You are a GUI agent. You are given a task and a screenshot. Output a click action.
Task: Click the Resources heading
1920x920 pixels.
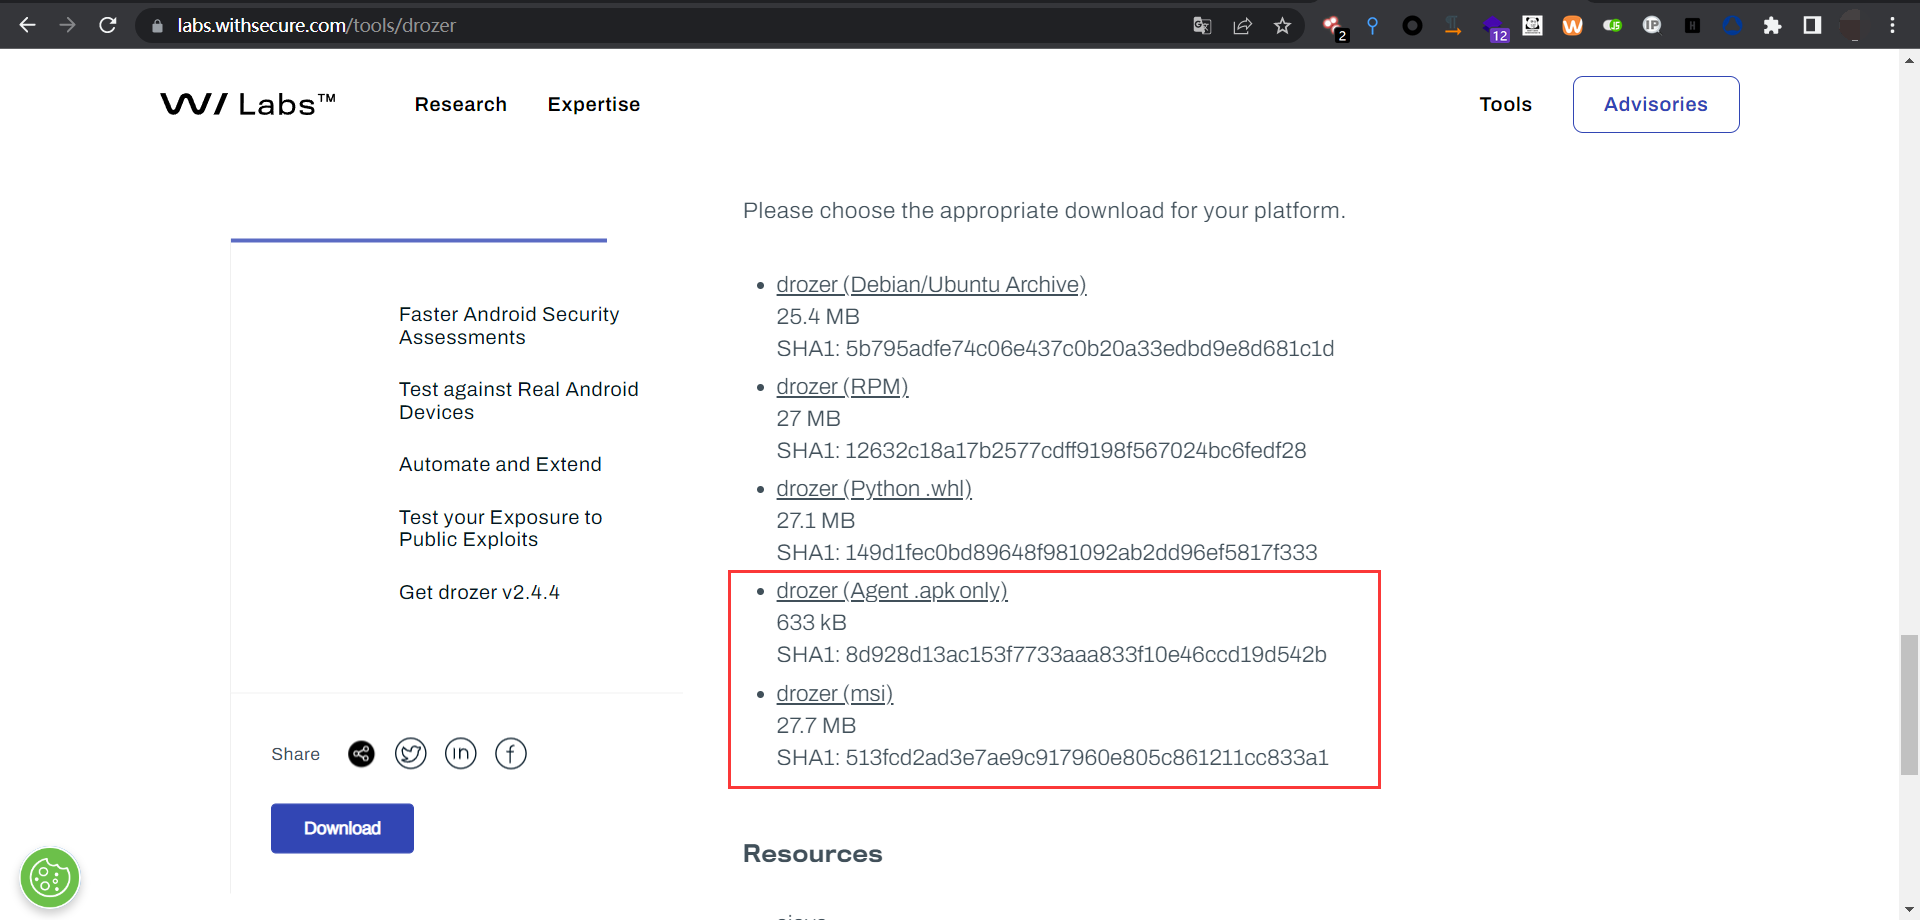812,854
